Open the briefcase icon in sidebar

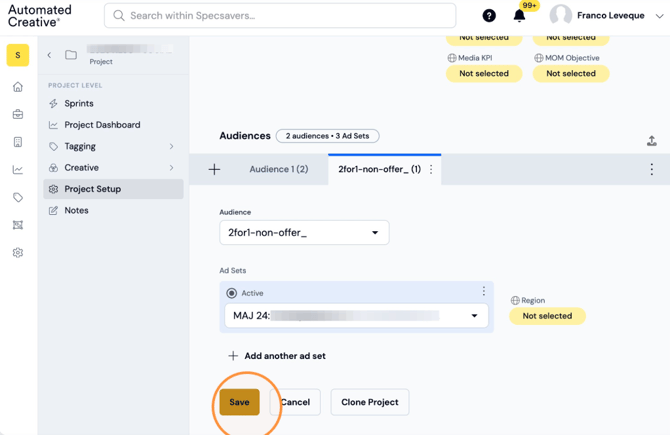click(18, 115)
